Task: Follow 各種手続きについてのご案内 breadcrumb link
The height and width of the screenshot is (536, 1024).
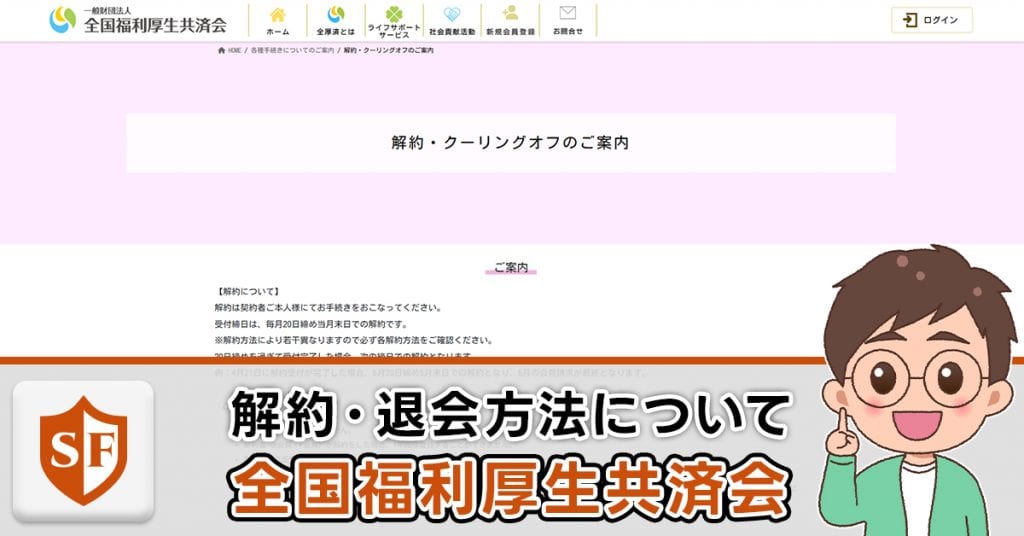Action: [x=292, y=50]
